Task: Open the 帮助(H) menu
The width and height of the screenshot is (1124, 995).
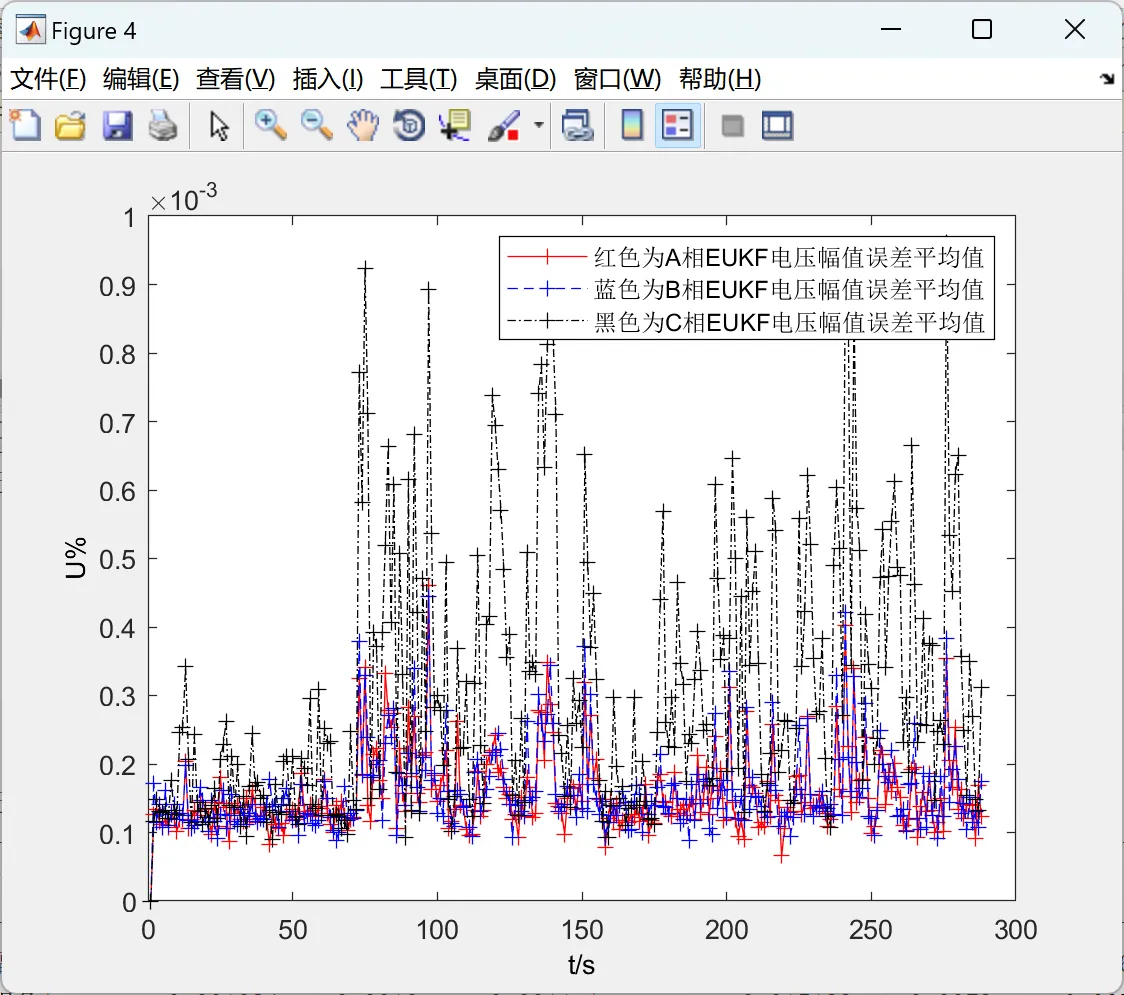Action: click(720, 79)
